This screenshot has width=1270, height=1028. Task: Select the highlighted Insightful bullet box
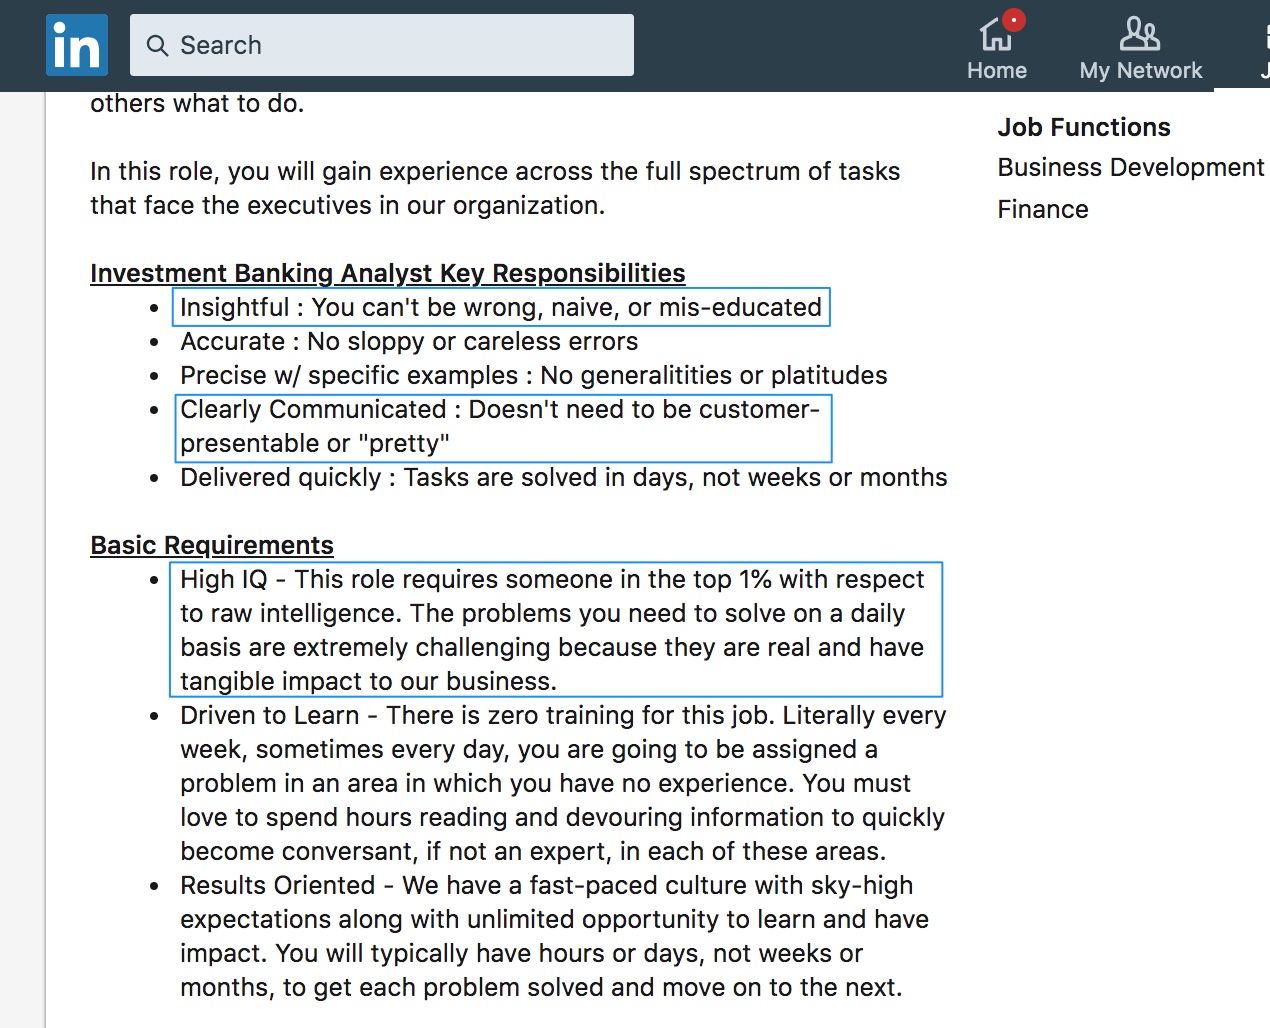click(500, 307)
